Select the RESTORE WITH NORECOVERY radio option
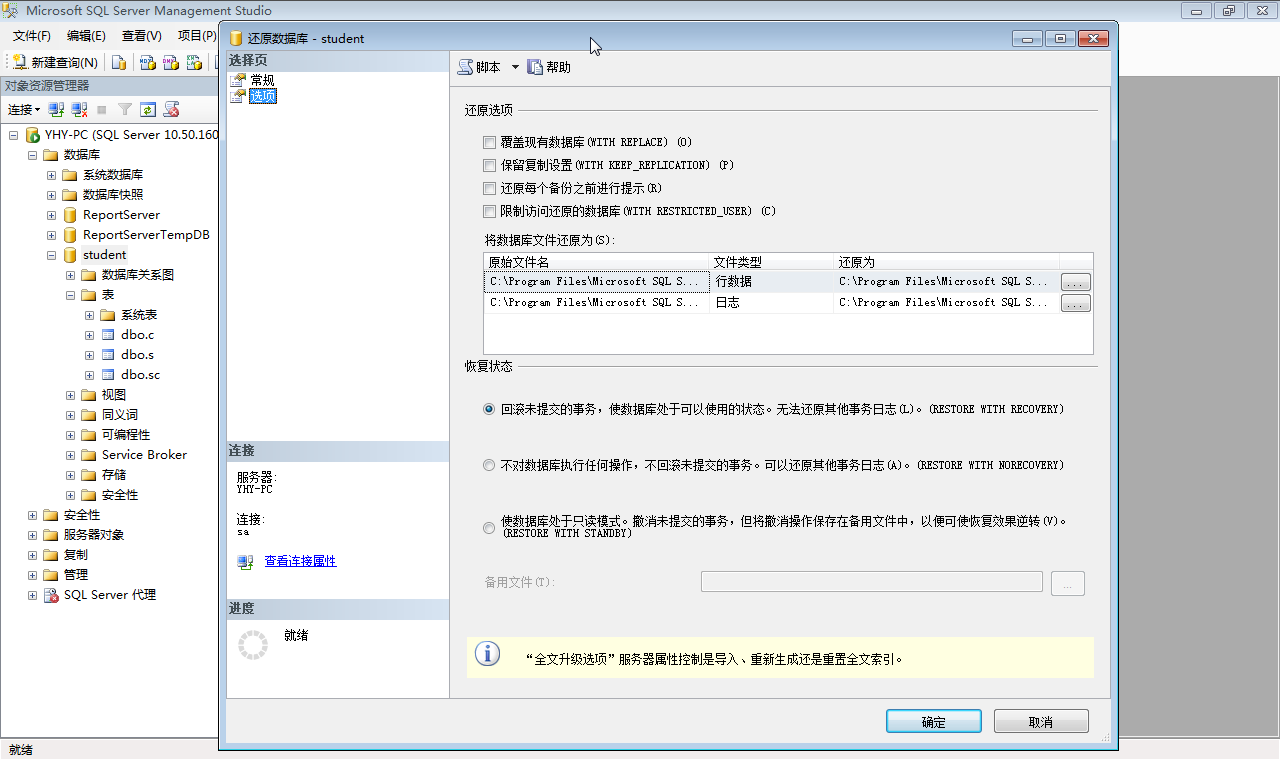This screenshot has width=1280, height=760. (x=489, y=465)
